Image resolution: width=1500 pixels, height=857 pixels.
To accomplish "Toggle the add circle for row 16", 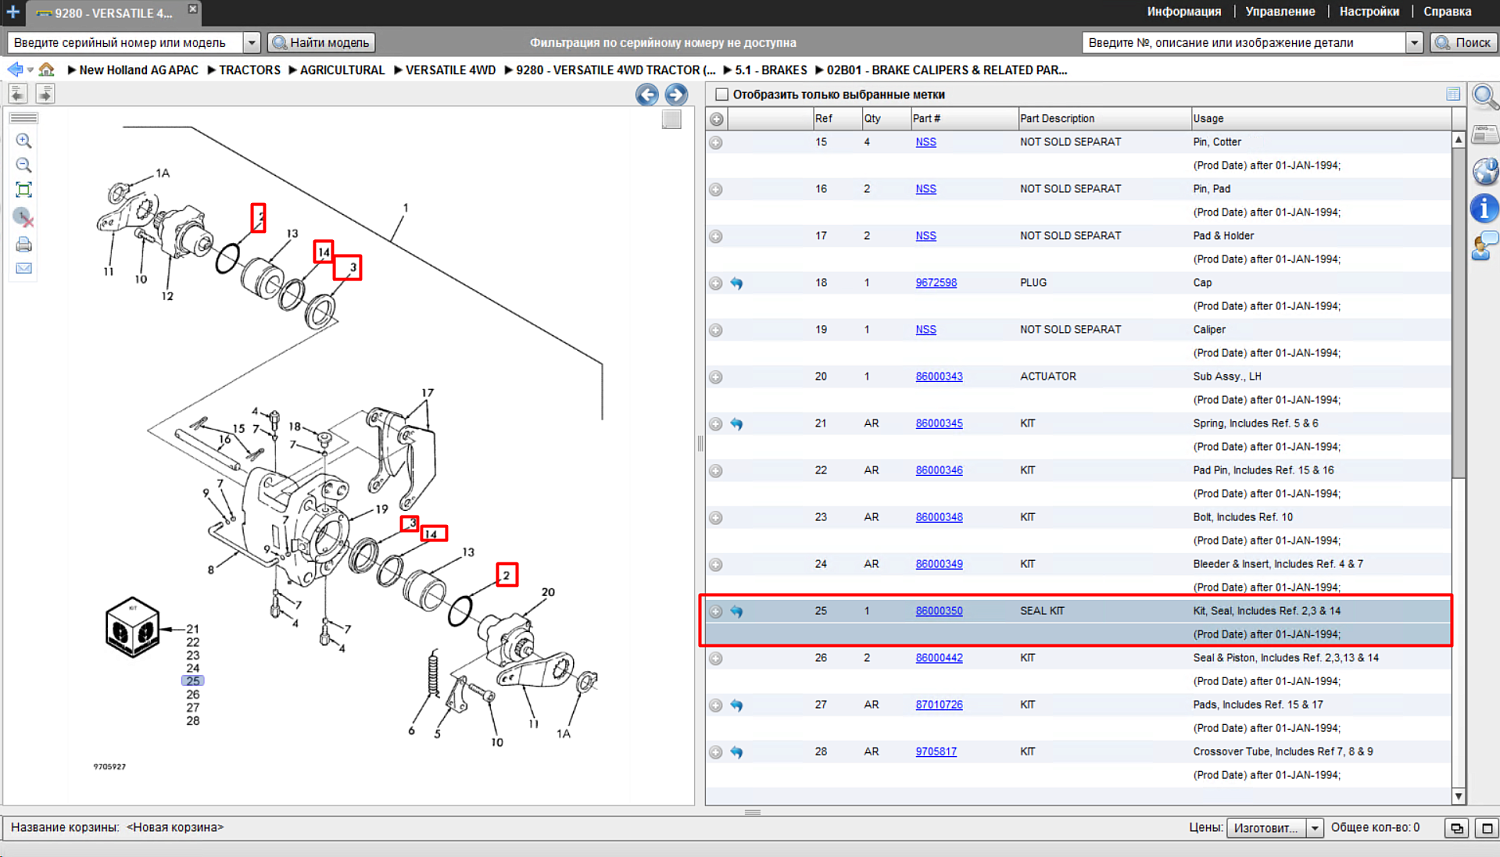I will (x=716, y=190).
